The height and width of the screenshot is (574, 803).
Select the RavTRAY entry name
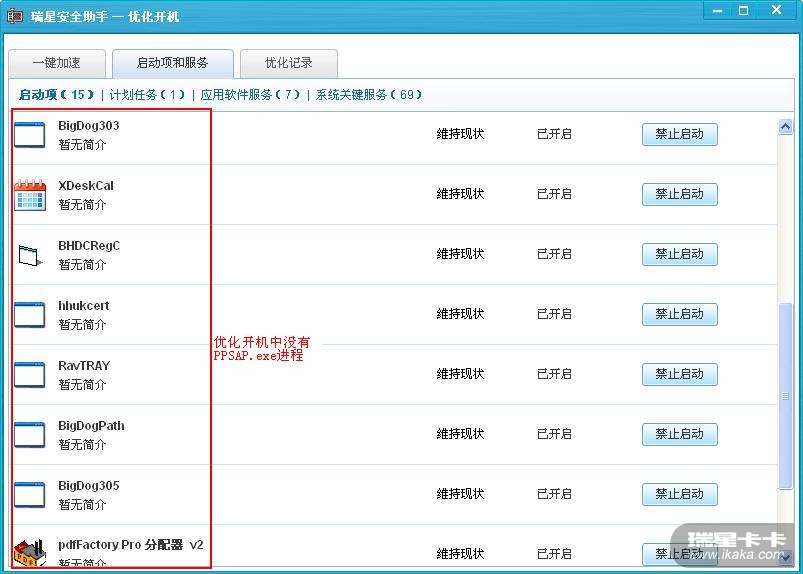[x=84, y=365]
